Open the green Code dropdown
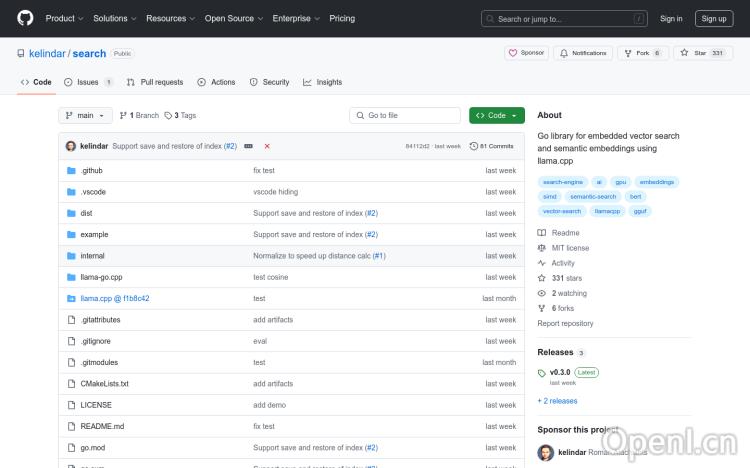750x468 pixels. click(496, 115)
